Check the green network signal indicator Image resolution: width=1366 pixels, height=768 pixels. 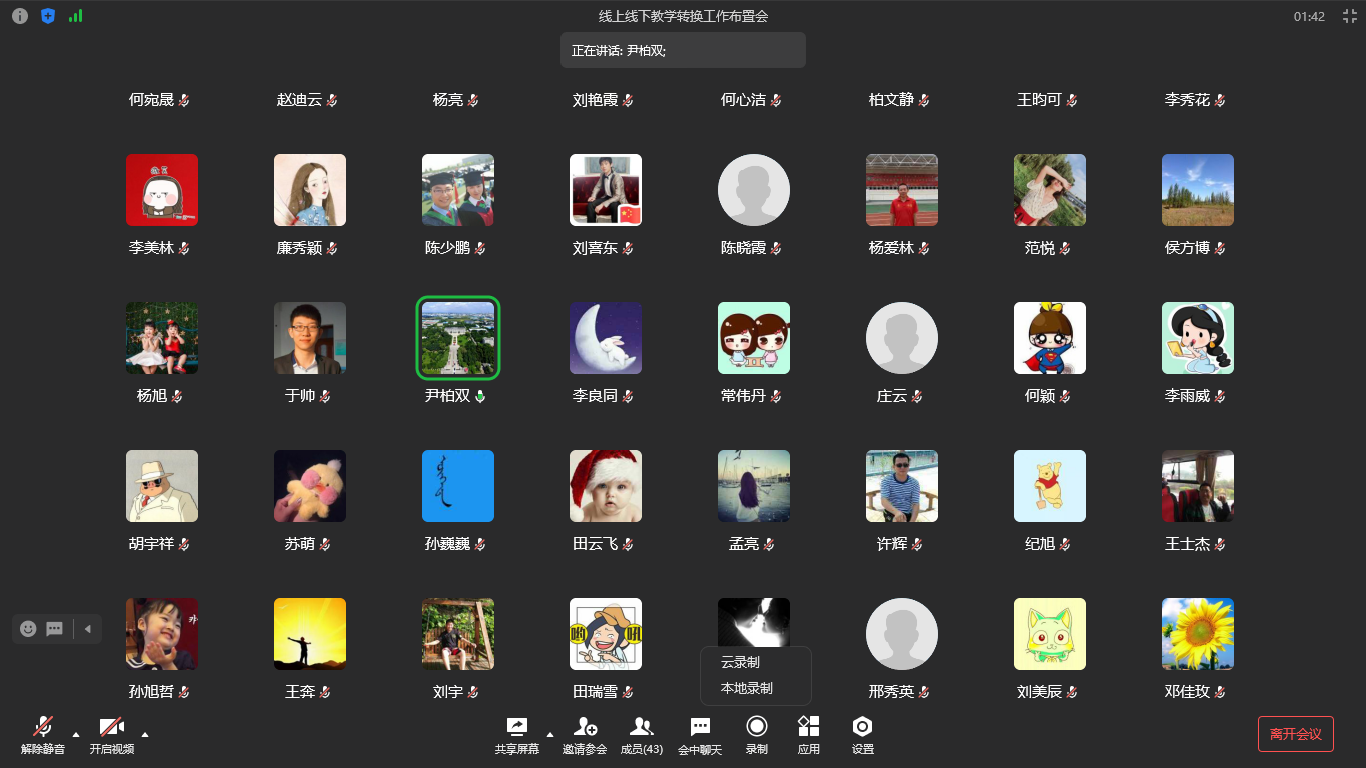click(x=76, y=16)
